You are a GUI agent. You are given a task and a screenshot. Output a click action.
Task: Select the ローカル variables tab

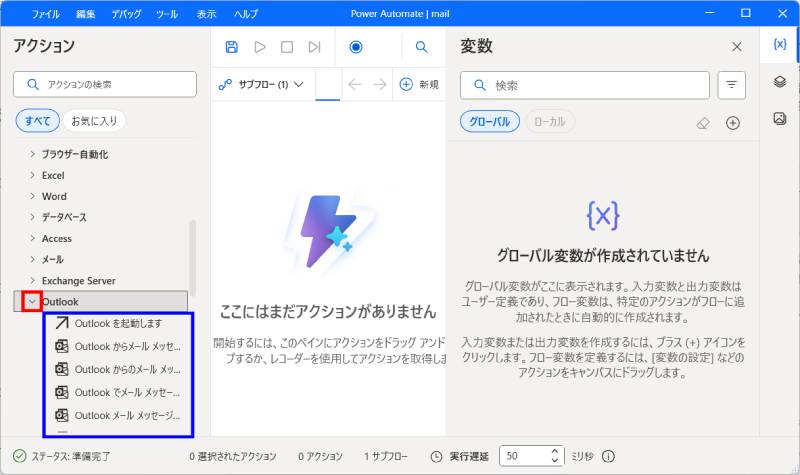point(549,122)
